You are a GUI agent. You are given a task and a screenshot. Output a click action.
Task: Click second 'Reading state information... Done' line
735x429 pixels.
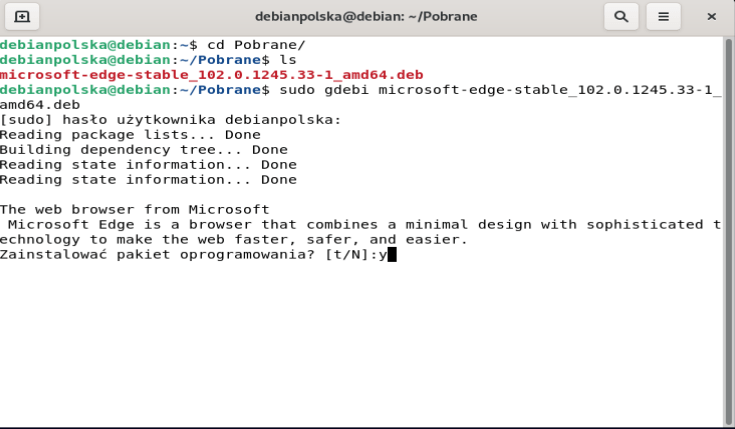pyautogui.click(x=148, y=180)
